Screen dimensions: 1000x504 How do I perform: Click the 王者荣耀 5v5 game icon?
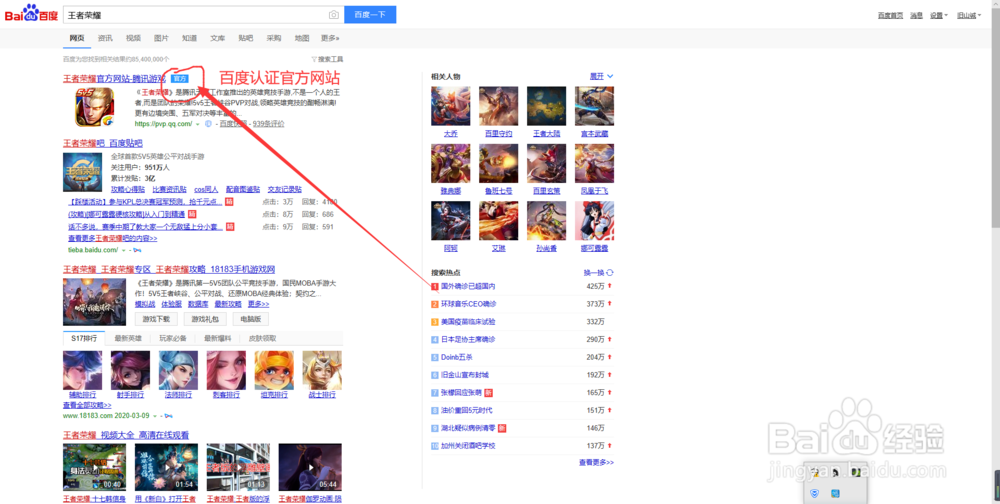pyautogui.click(x=95, y=107)
